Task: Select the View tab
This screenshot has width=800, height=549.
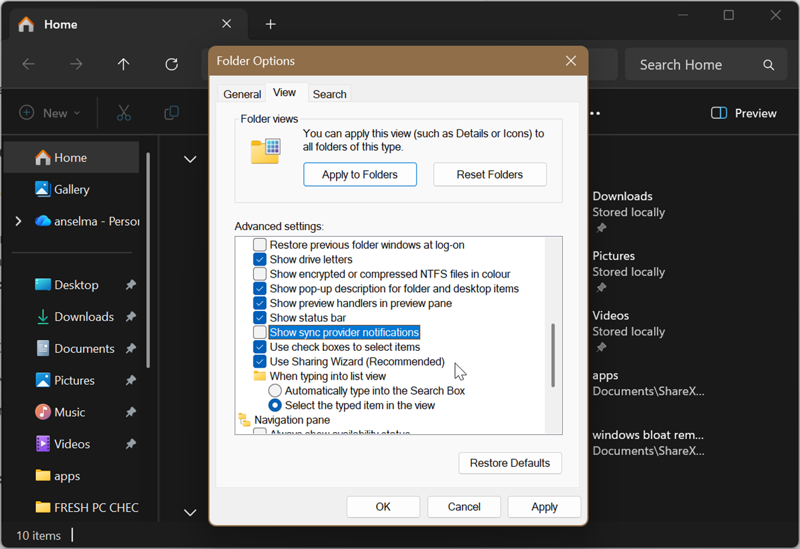Action: pyautogui.click(x=284, y=92)
